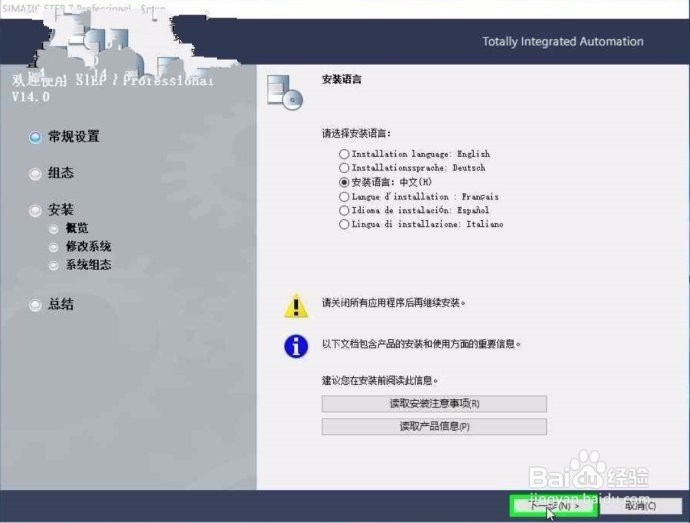Click the 请选择安装语言 prompt text

click(x=356, y=133)
